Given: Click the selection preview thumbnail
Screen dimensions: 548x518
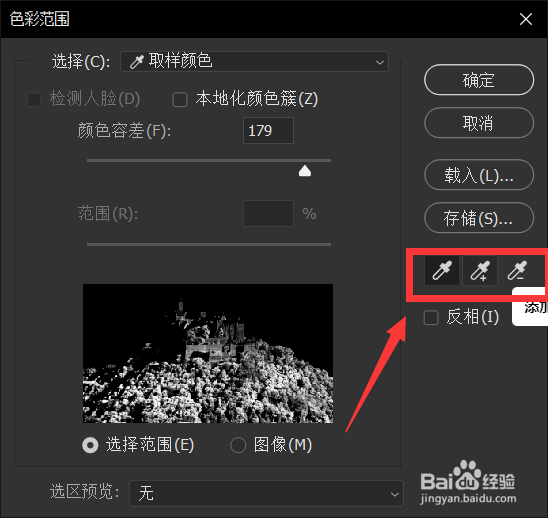Looking at the screenshot, I should click(x=208, y=353).
